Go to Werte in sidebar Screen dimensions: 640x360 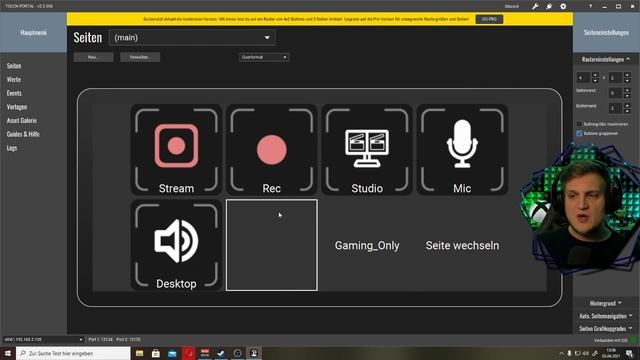point(13,79)
